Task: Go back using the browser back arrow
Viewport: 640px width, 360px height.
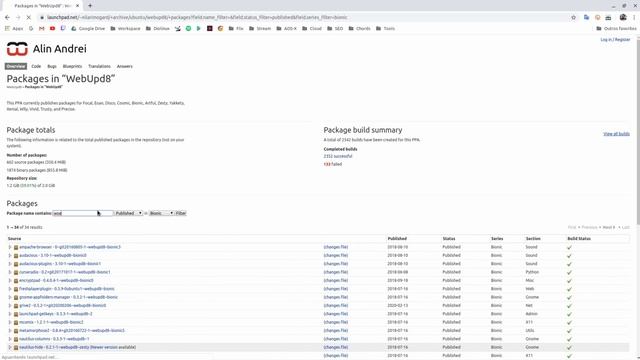Action: tap(7, 18)
